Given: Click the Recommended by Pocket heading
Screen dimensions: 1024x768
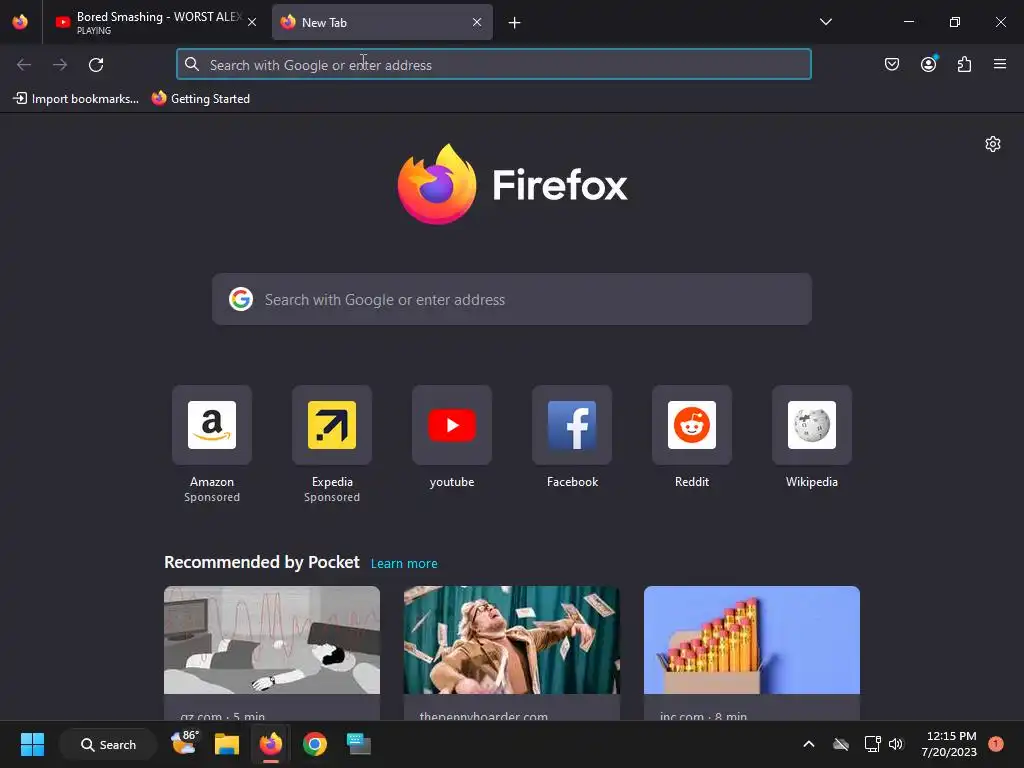Looking at the screenshot, I should click(262, 562).
